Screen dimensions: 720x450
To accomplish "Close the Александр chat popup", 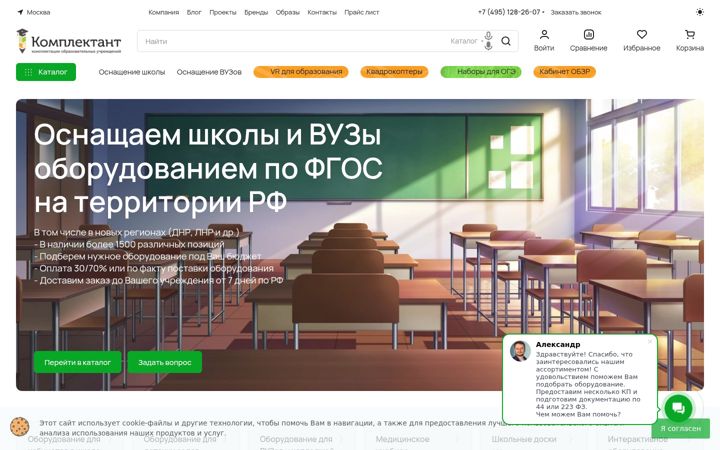I will point(650,341).
